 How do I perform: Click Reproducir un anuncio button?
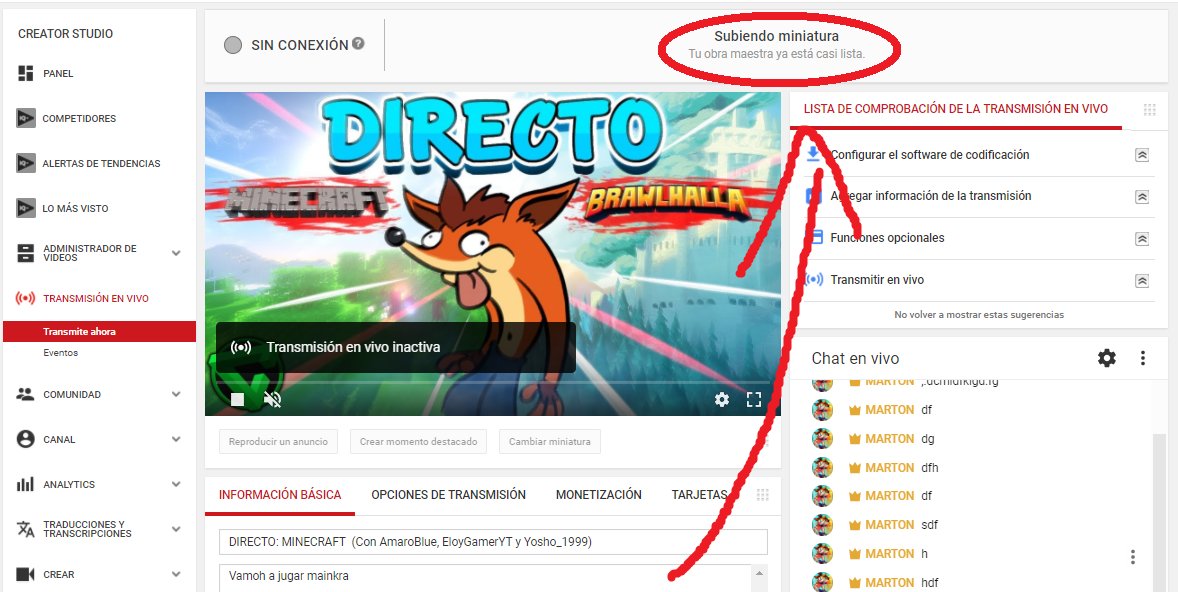(x=278, y=442)
